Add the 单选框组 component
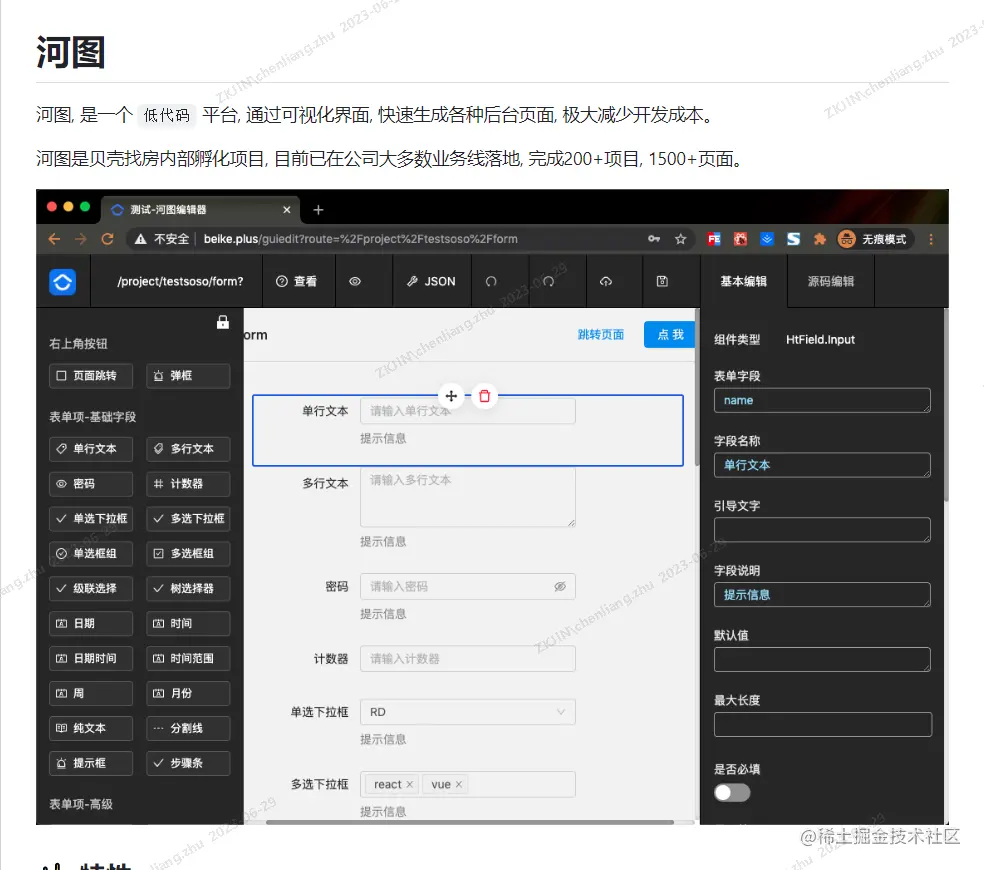 (x=91, y=554)
